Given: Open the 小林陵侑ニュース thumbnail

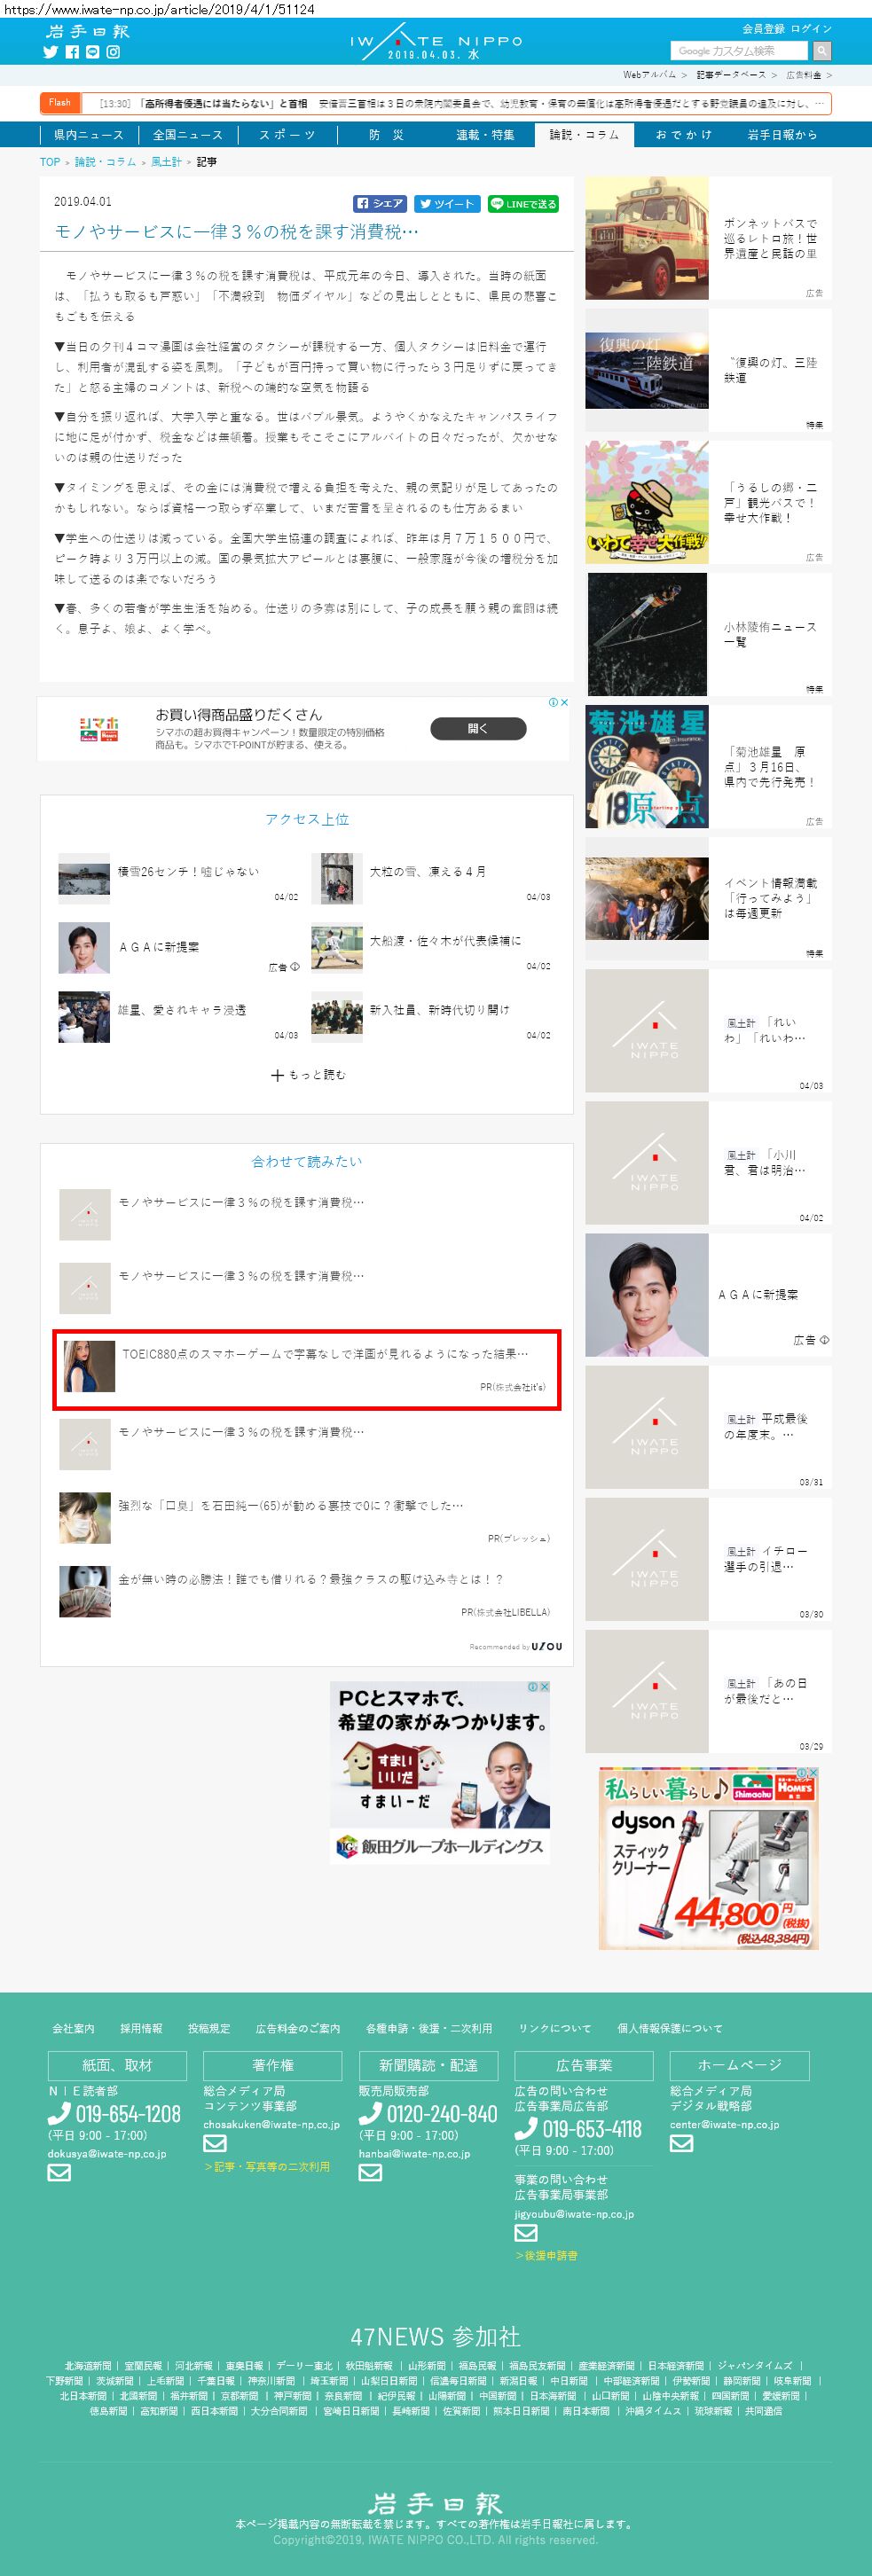Looking at the screenshot, I should tap(647, 634).
